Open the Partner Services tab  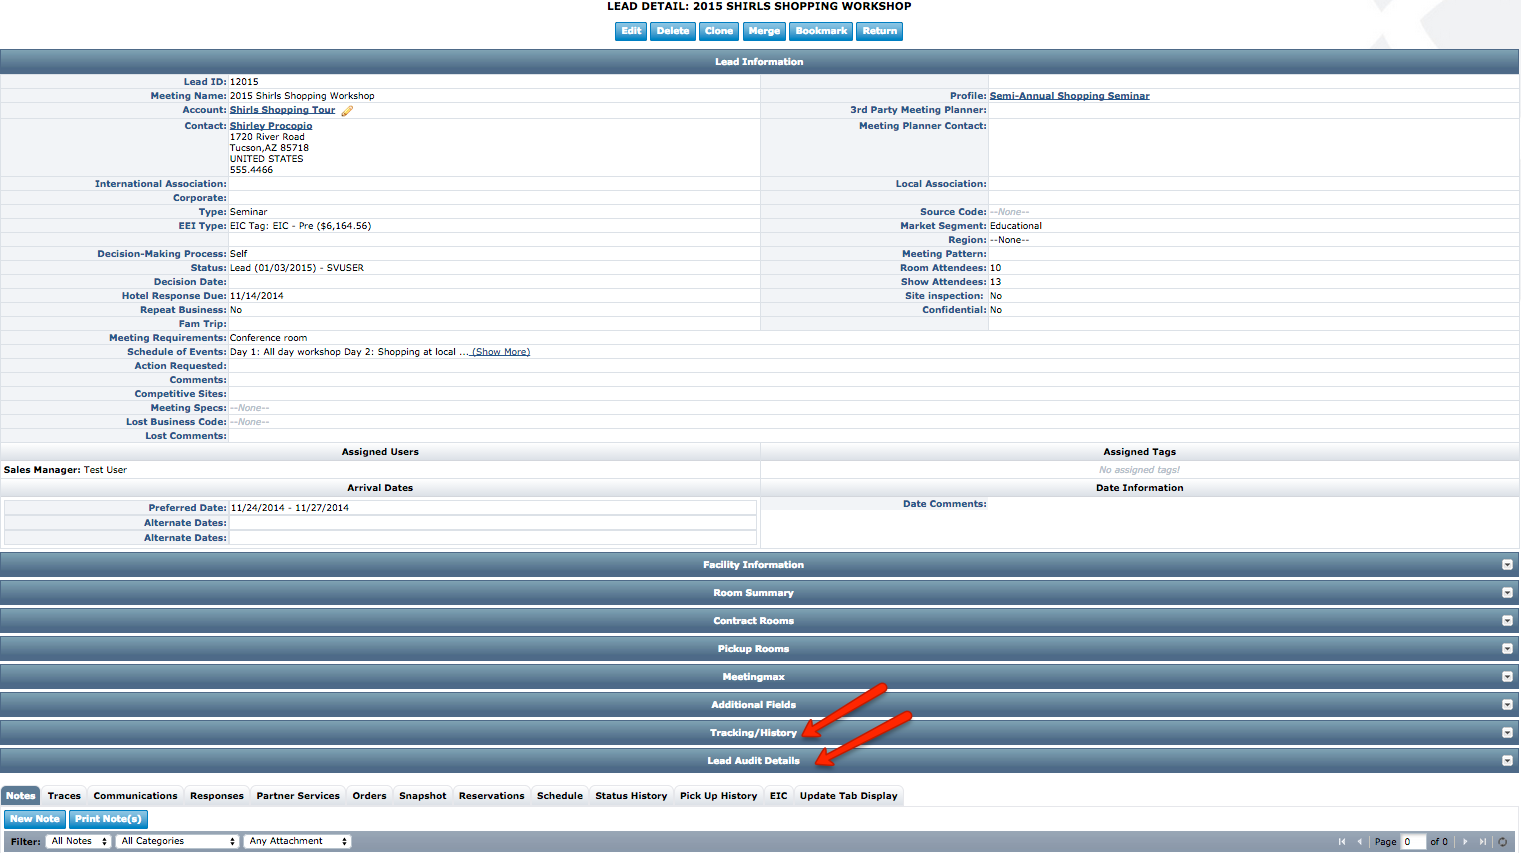[298, 796]
